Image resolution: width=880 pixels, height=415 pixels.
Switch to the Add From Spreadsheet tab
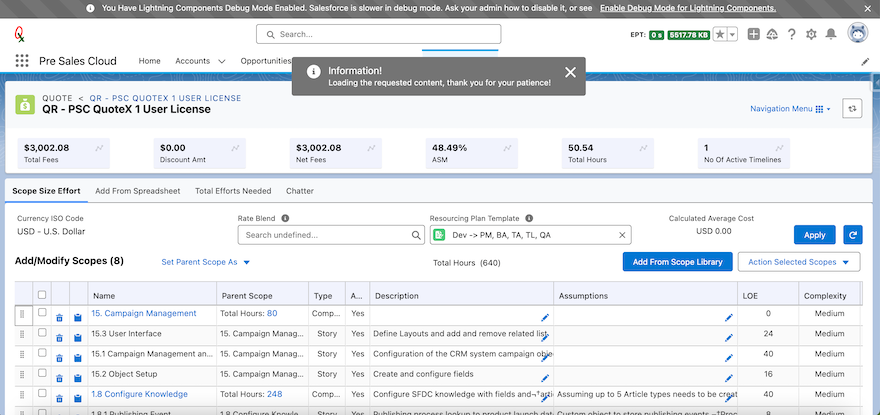(x=138, y=191)
